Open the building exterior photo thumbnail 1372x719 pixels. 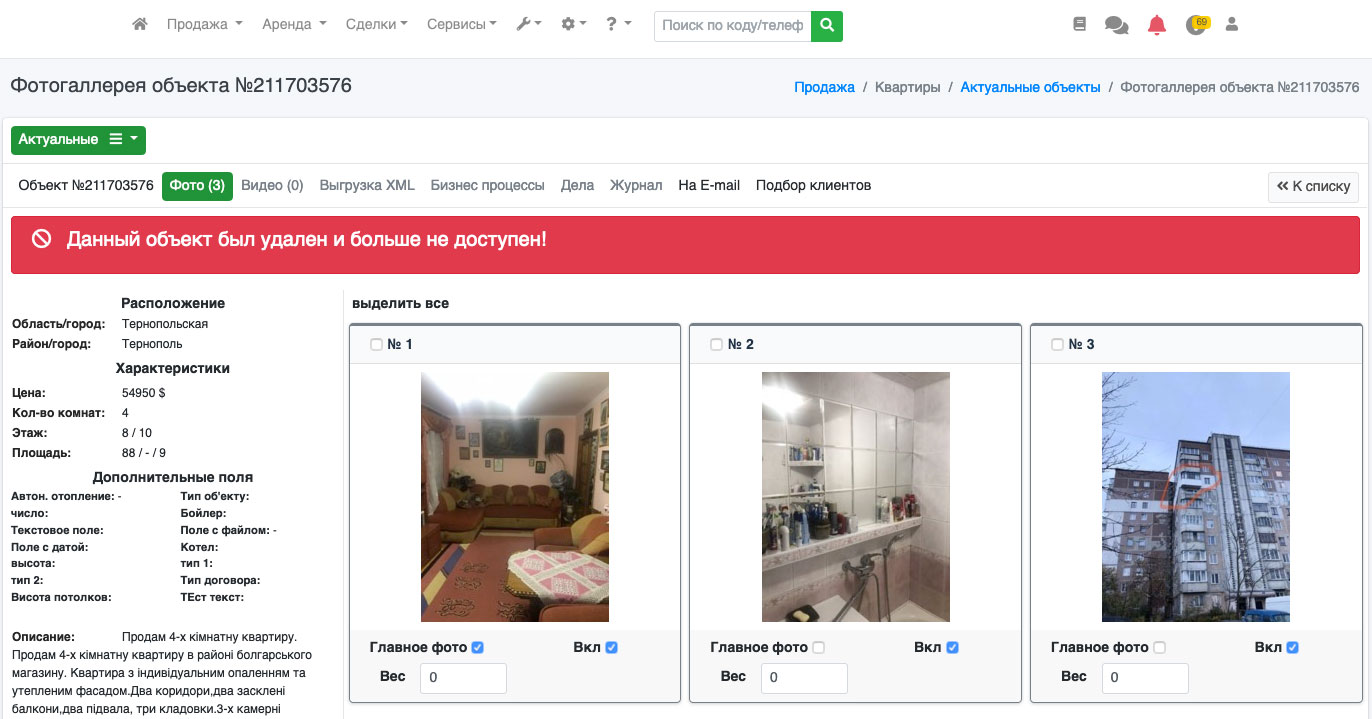(1195, 497)
